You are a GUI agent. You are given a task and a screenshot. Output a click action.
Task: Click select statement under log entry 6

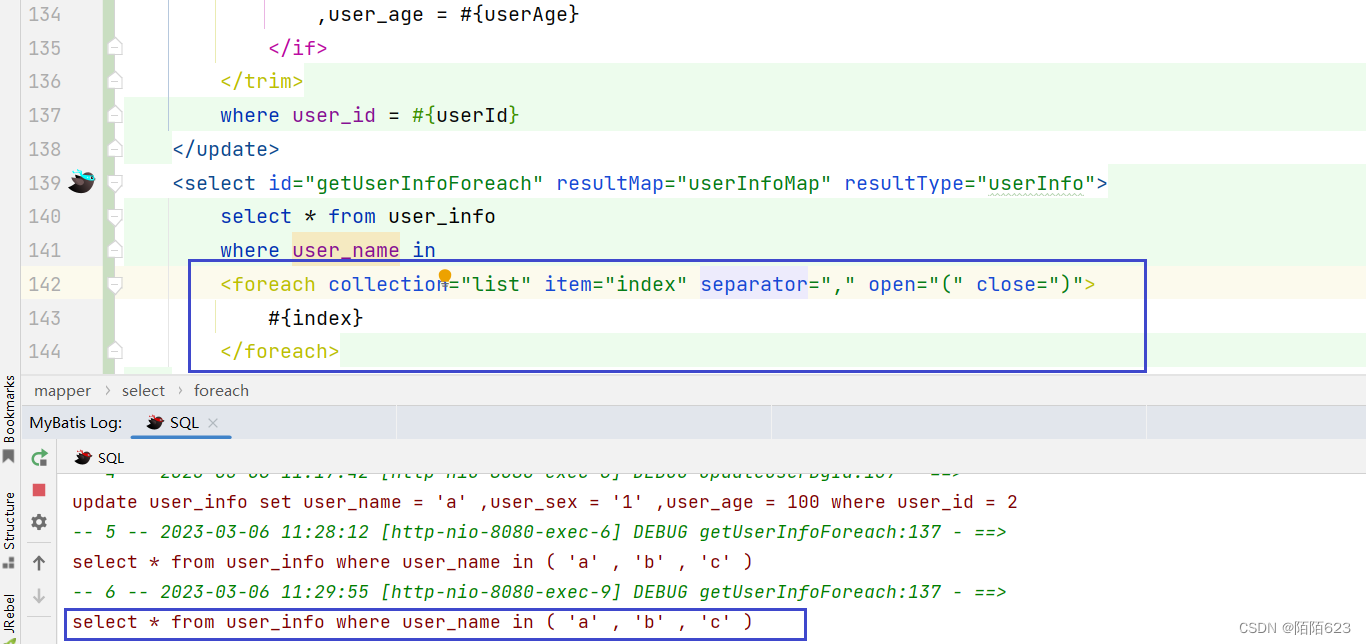(x=412, y=622)
